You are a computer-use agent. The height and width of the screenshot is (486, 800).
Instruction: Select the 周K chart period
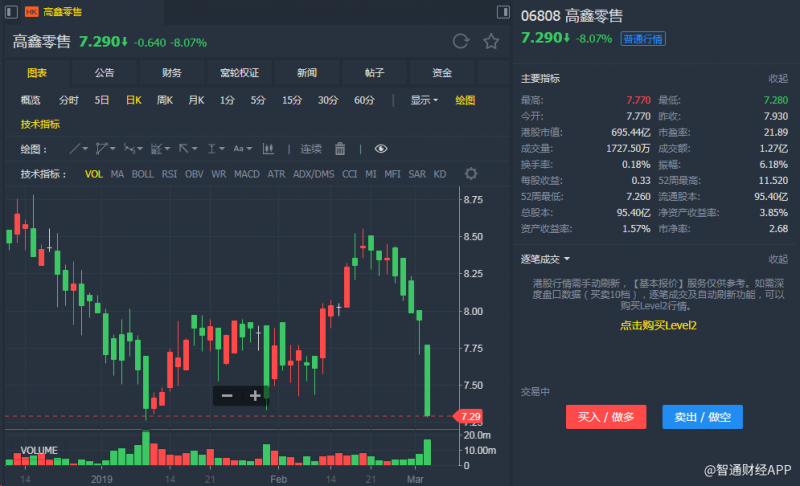(164, 100)
